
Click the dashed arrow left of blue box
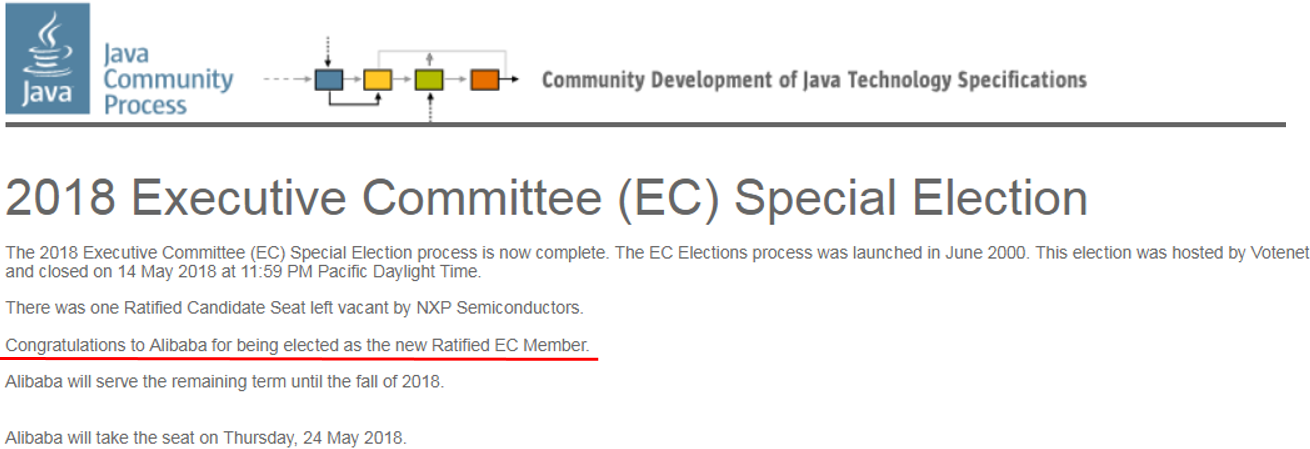coord(285,79)
